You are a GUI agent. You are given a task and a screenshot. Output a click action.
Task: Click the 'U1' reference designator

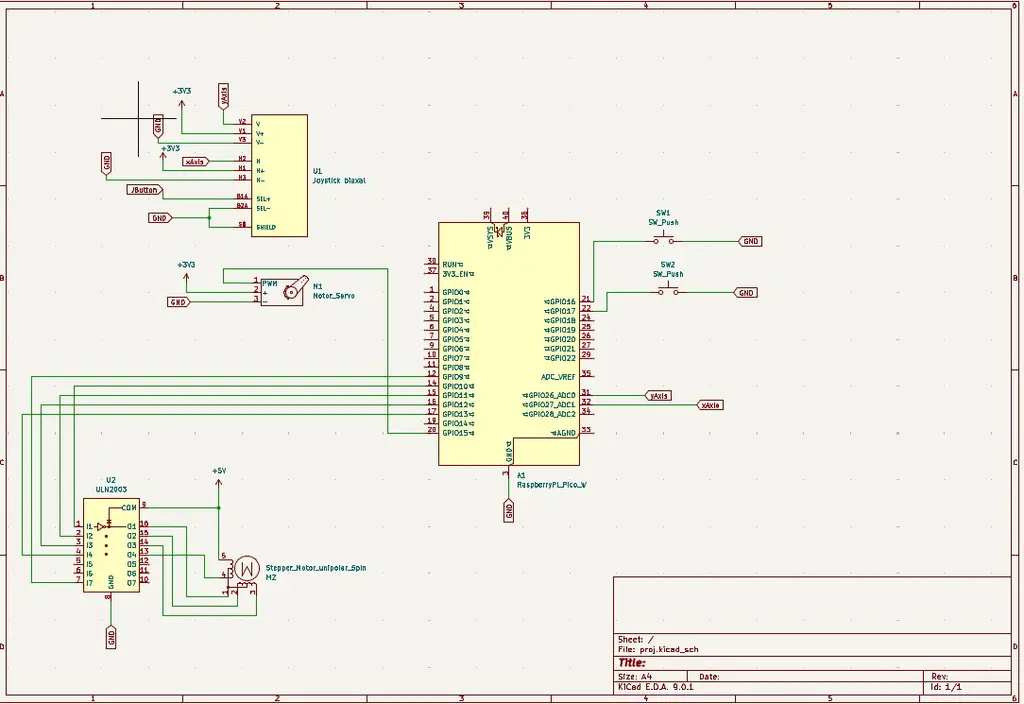(317, 171)
